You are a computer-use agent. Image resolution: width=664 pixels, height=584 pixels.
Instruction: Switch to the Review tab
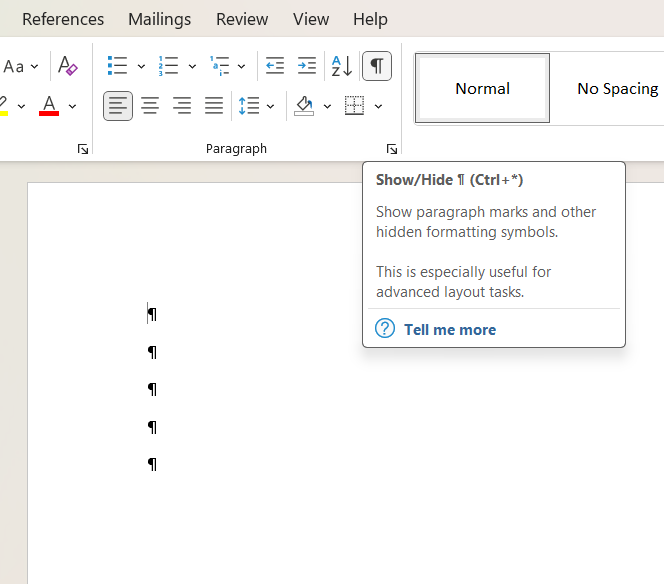tap(242, 19)
